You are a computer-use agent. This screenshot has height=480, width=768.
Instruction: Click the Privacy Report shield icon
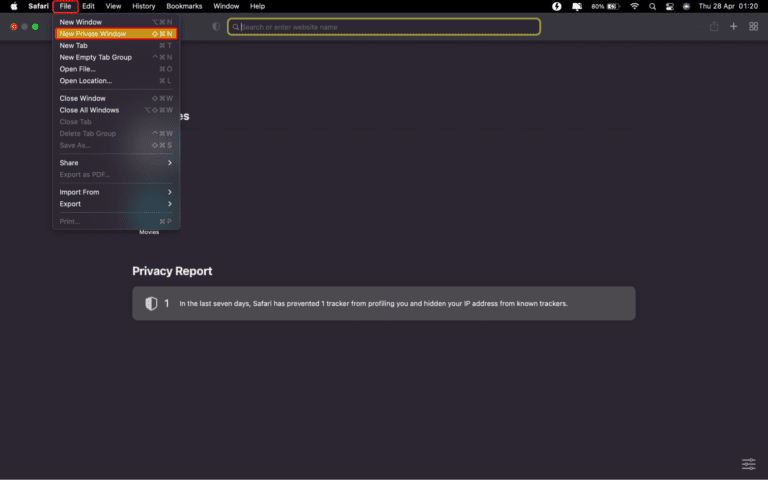[x=151, y=303]
